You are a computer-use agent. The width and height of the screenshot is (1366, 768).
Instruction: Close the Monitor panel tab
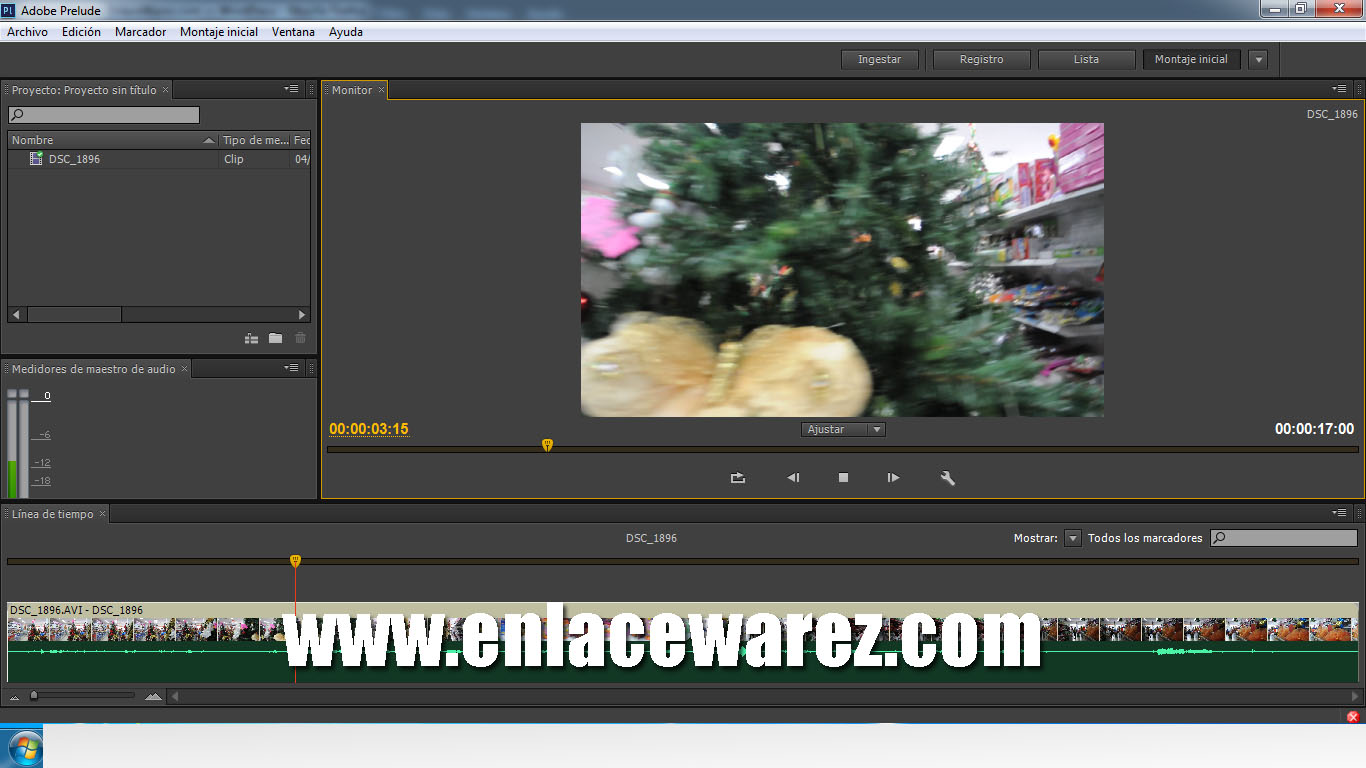tap(381, 90)
